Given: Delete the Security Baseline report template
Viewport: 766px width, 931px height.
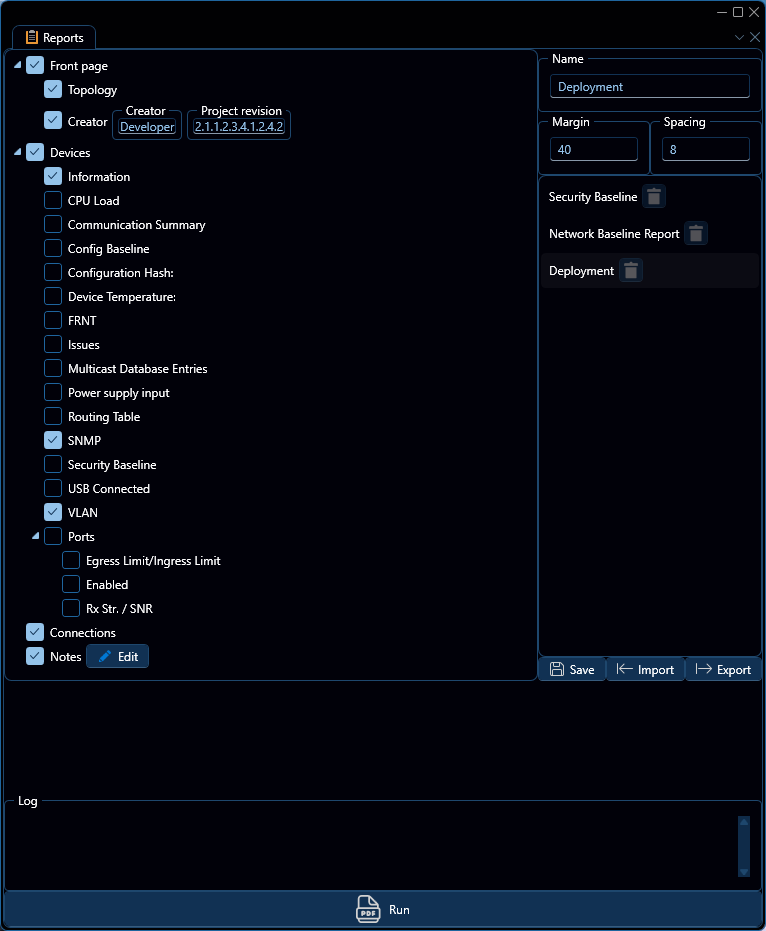Looking at the screenshot, I should 653,197.
